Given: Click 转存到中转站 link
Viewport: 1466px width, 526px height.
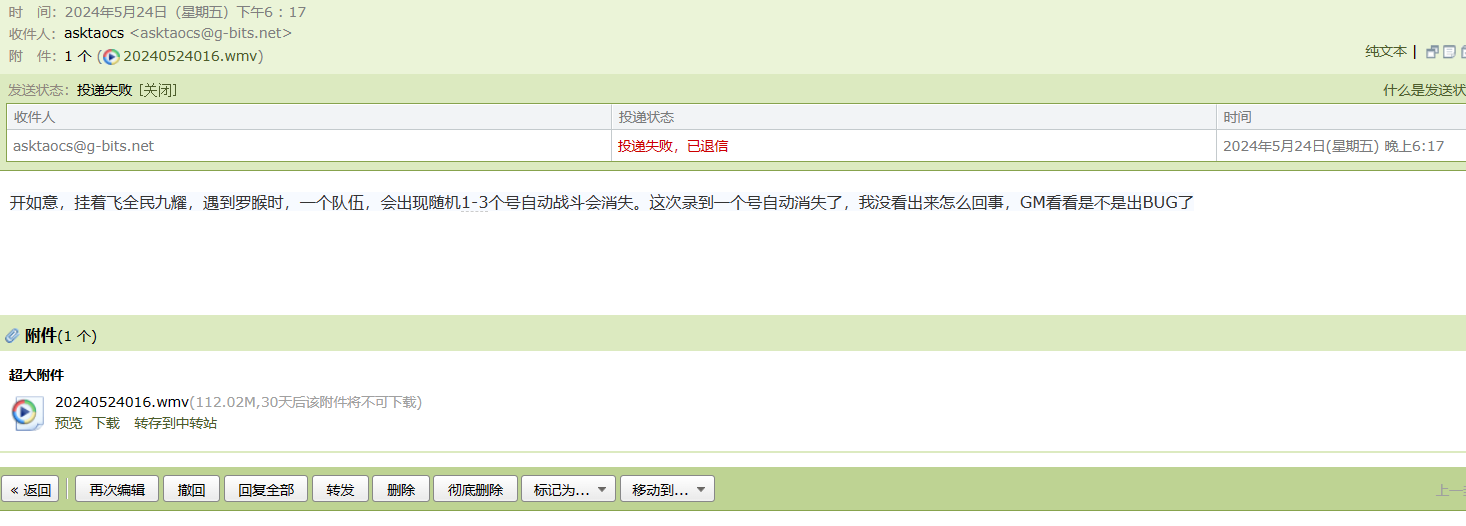Looking at the screenshot, I should pos(175,423).
